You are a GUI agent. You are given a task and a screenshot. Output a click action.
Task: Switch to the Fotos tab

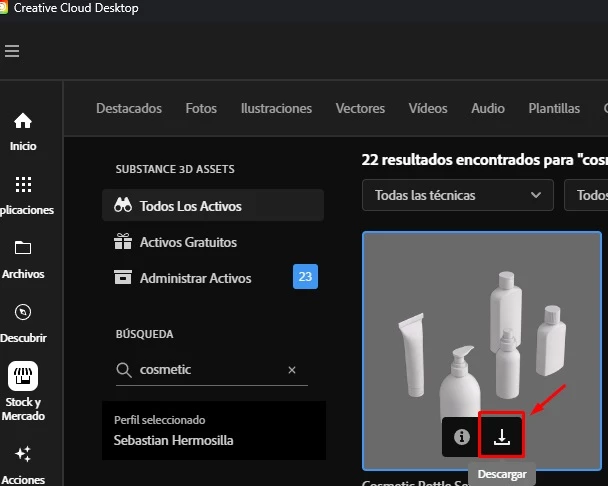tap(201, 108)
